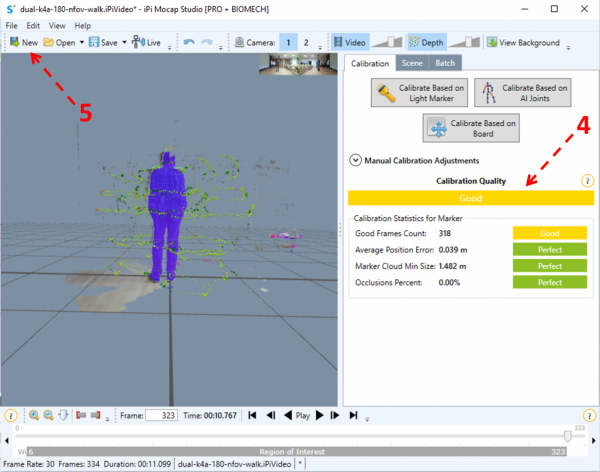Step back one frame
The height and width of the screenshot is (472, 600).
[271, 415]
